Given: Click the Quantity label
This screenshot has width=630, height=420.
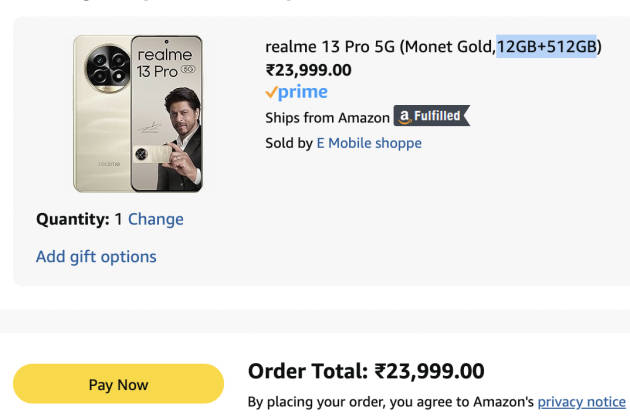Looking at the screenshot, I should 72,219.
